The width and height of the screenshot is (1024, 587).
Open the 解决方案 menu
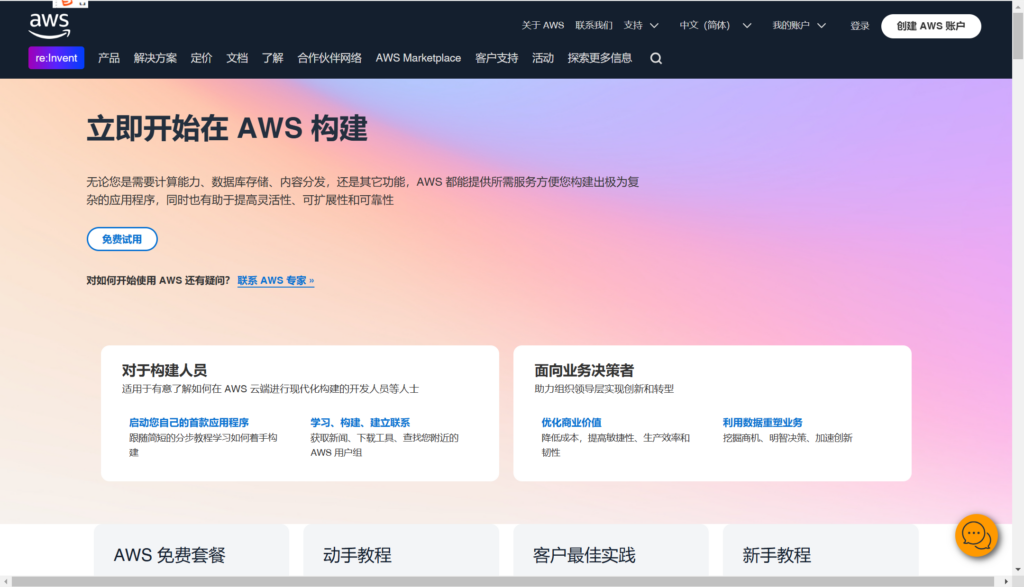click(156, 58)
